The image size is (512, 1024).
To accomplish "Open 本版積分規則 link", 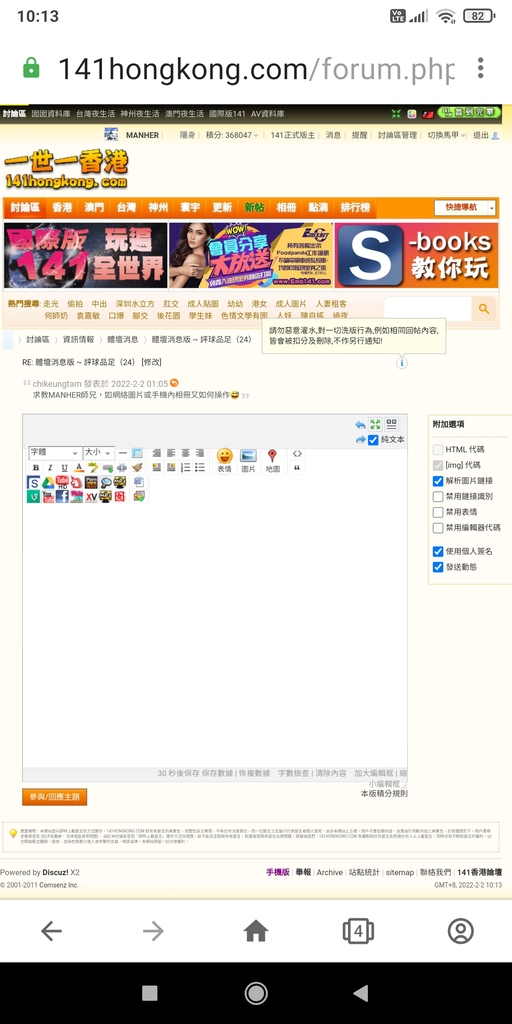I will coord(384,793).
